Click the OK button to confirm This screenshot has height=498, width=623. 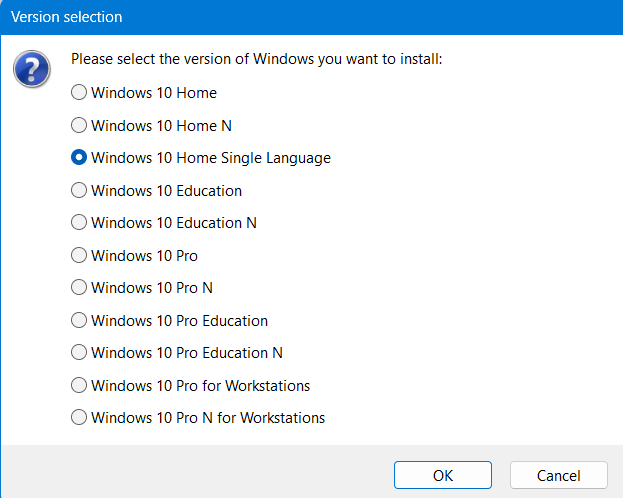pos(442,475)
